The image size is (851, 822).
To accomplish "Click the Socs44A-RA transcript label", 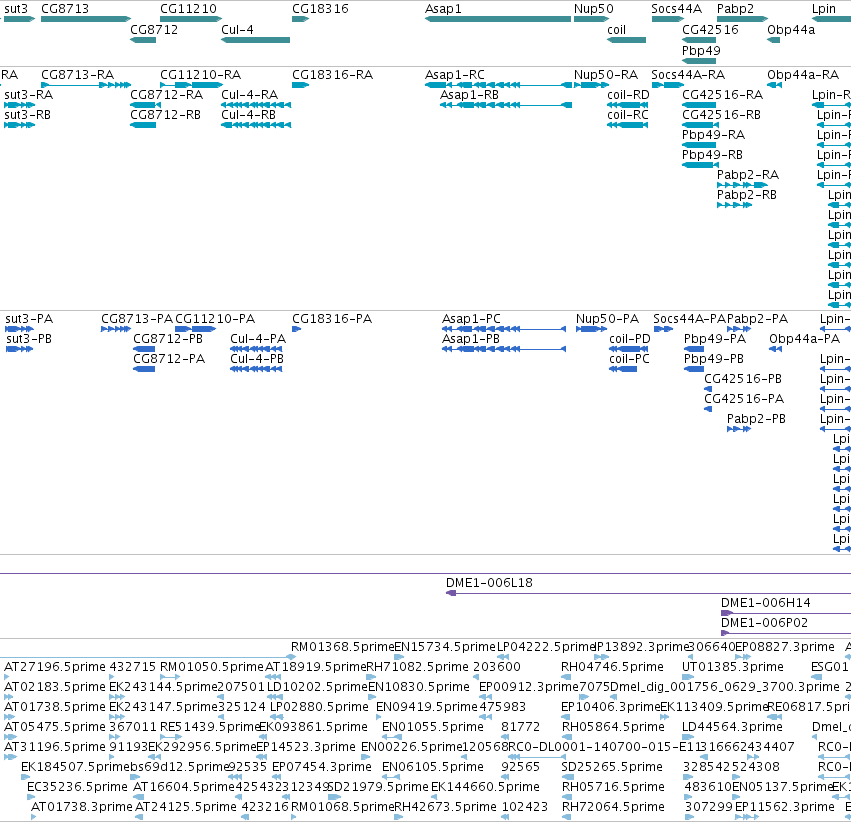I will (x=688, y=74).
